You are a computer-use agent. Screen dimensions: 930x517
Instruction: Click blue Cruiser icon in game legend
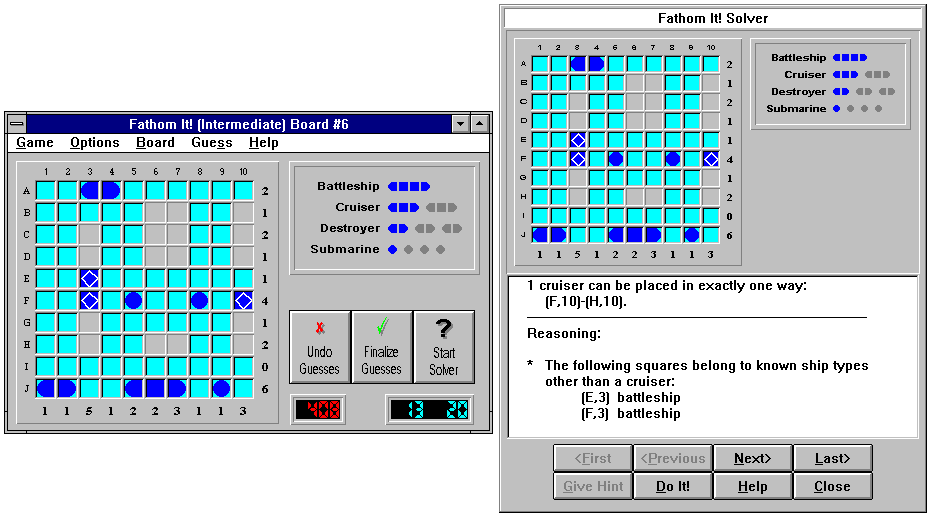coord(403,208)
